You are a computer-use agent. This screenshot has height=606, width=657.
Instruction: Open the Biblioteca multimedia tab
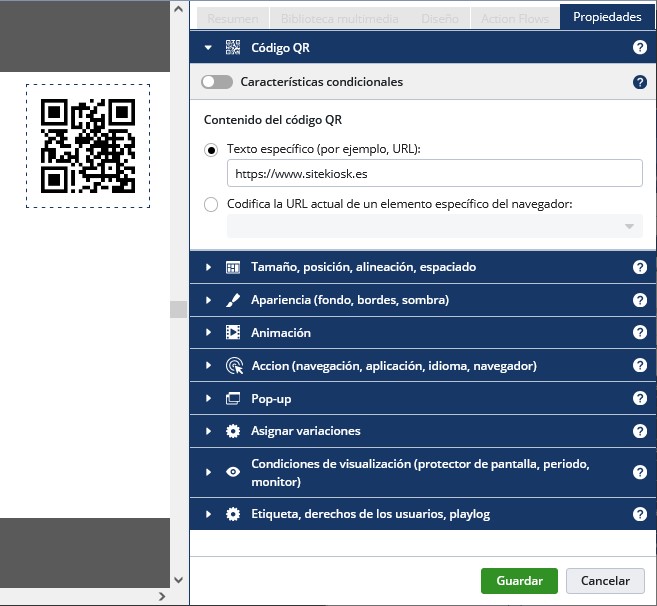pyautogui.click(x=339, y=18)
